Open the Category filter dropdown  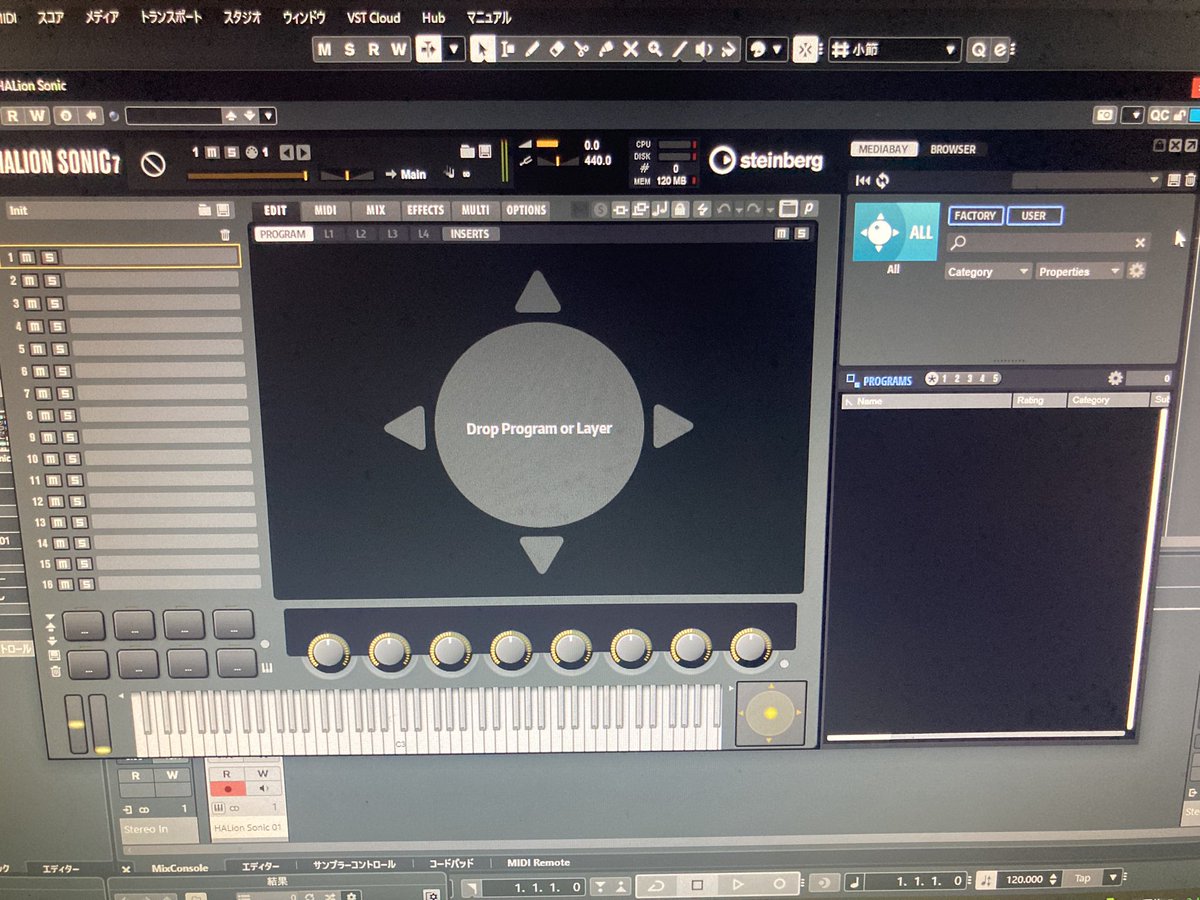pos(988,272)
